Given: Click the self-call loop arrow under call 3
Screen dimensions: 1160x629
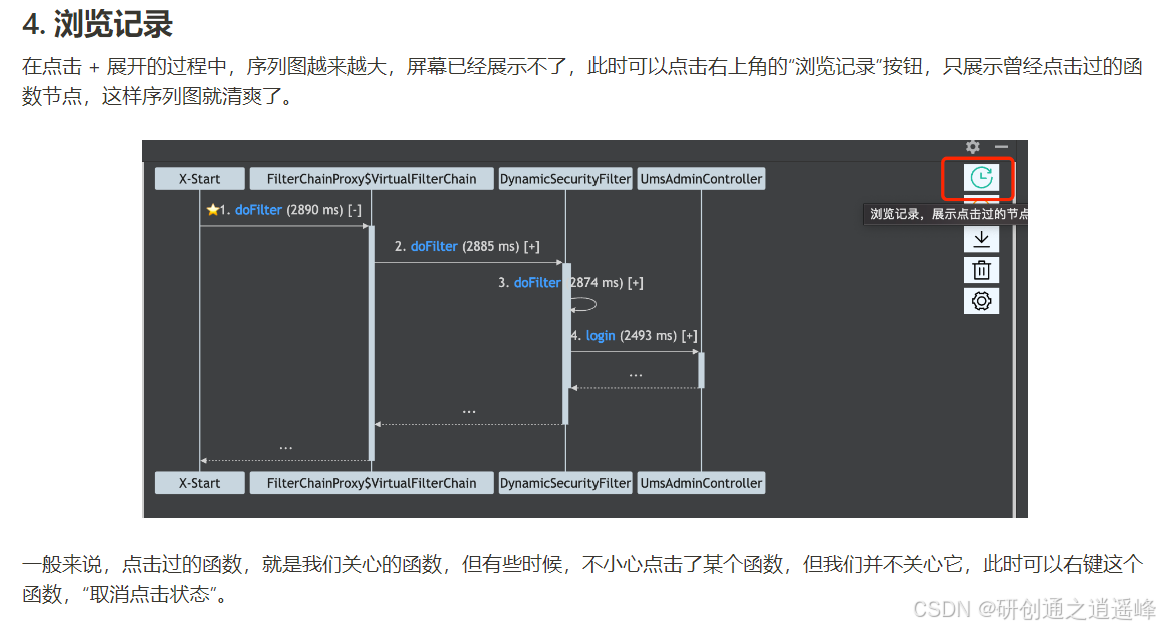Looking at the screenshot, I should [x=584, y=304].
